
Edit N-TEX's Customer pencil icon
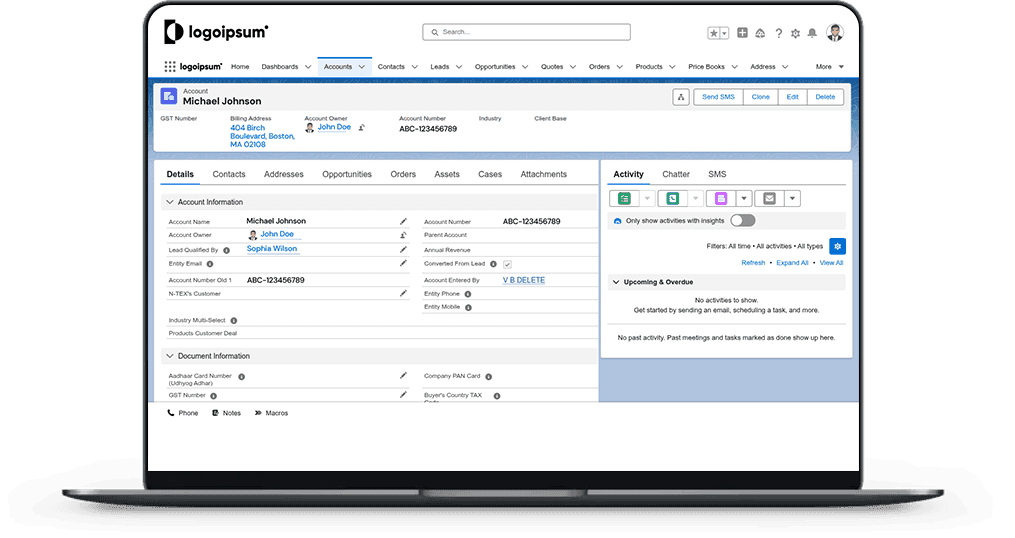[403, 293]
